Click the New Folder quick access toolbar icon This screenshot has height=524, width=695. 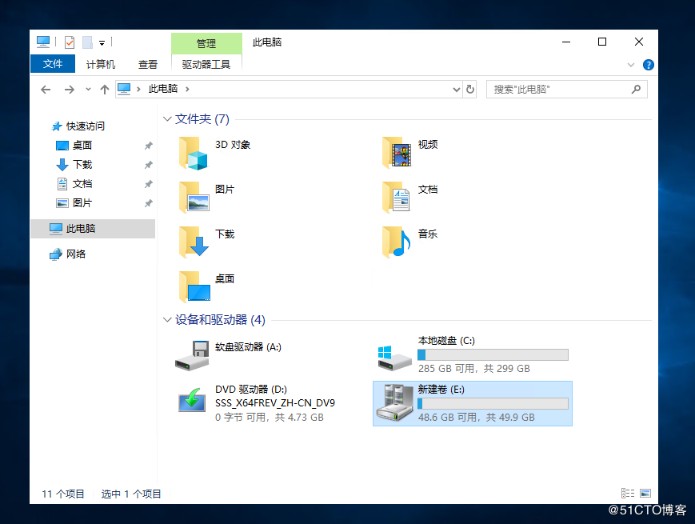87,43
